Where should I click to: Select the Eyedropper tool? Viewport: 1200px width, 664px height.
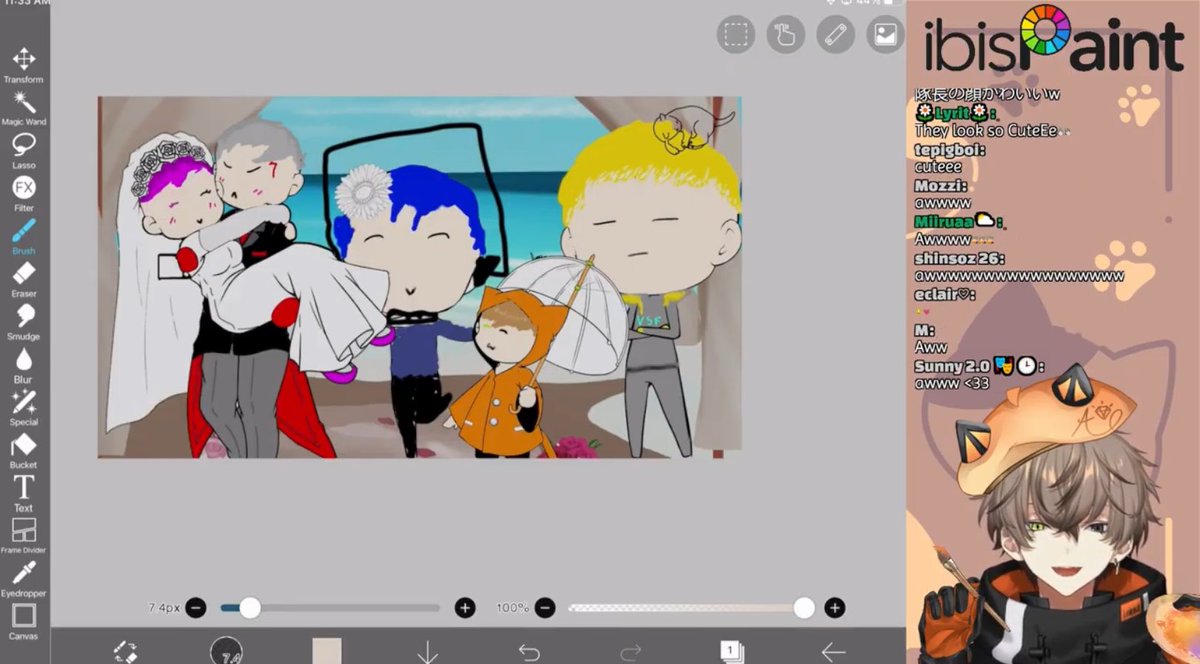click(23, 579)
